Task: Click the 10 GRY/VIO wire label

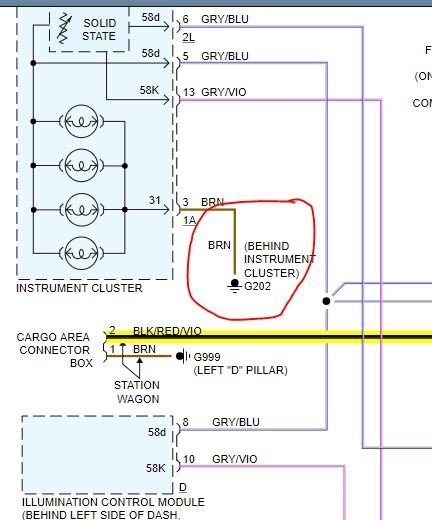Action: coord(220,459)
